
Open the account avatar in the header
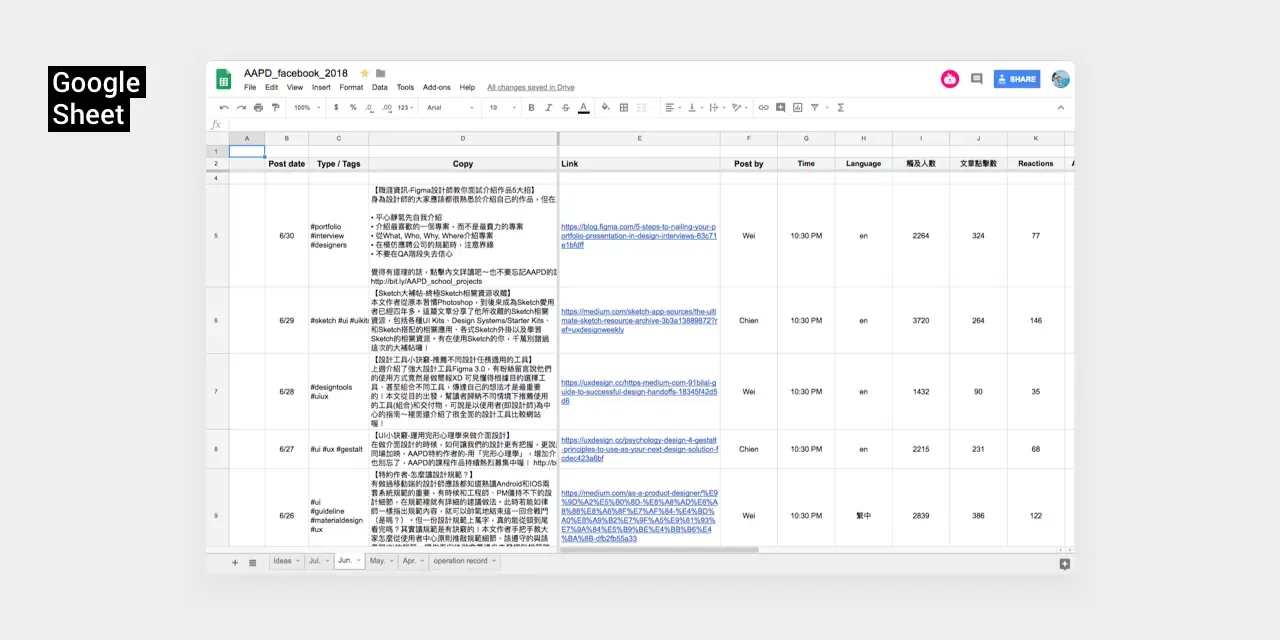tap(1061, 79)
